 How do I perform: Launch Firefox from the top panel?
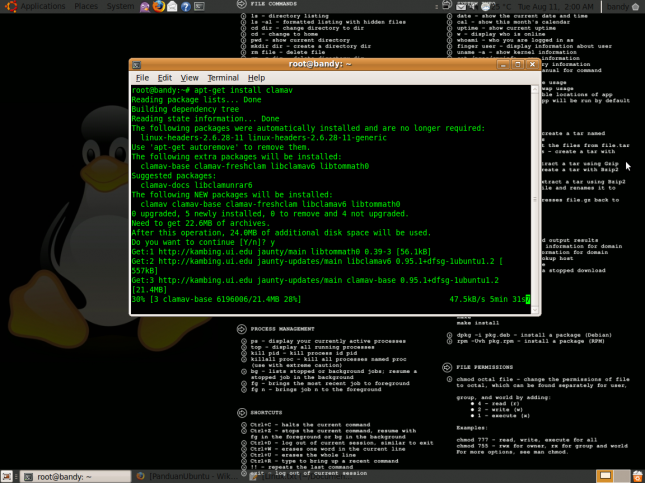tap(158, 7)
